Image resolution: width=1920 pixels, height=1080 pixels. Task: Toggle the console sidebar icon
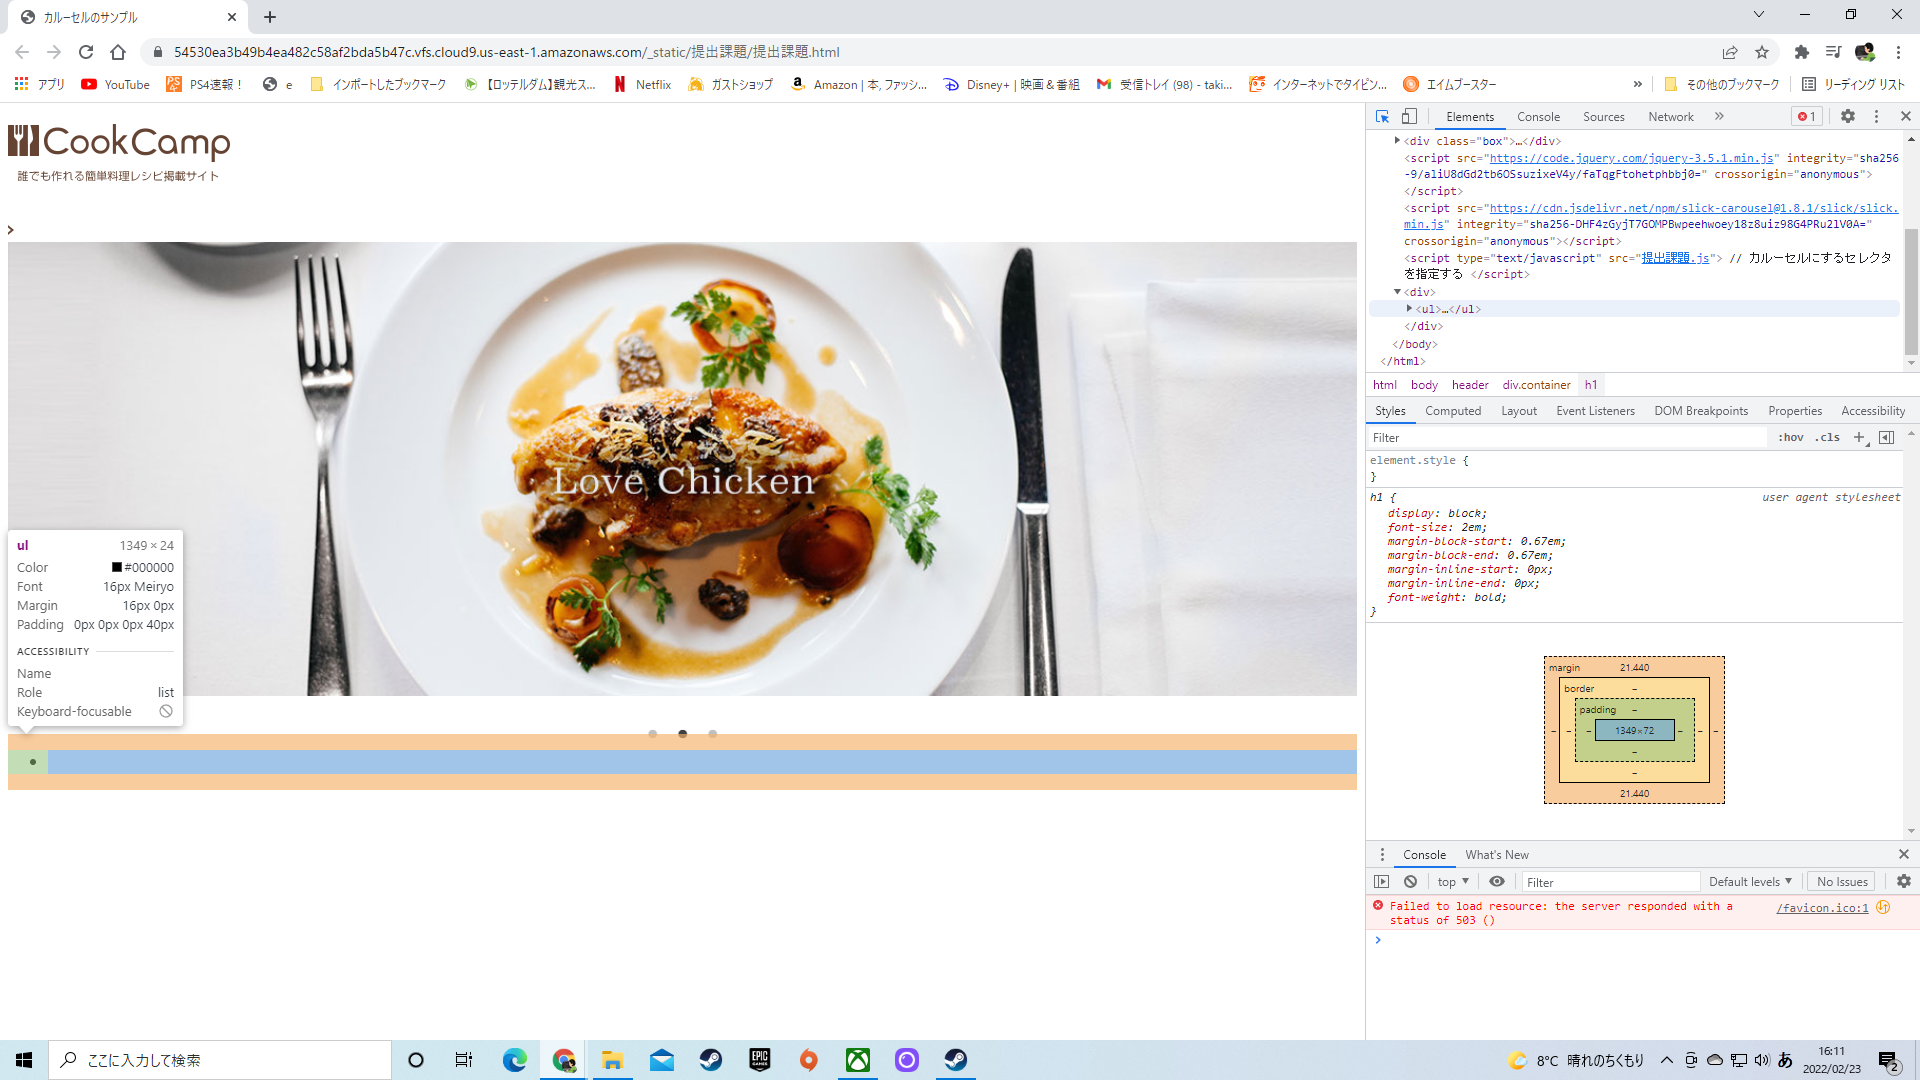point(1382,882)
